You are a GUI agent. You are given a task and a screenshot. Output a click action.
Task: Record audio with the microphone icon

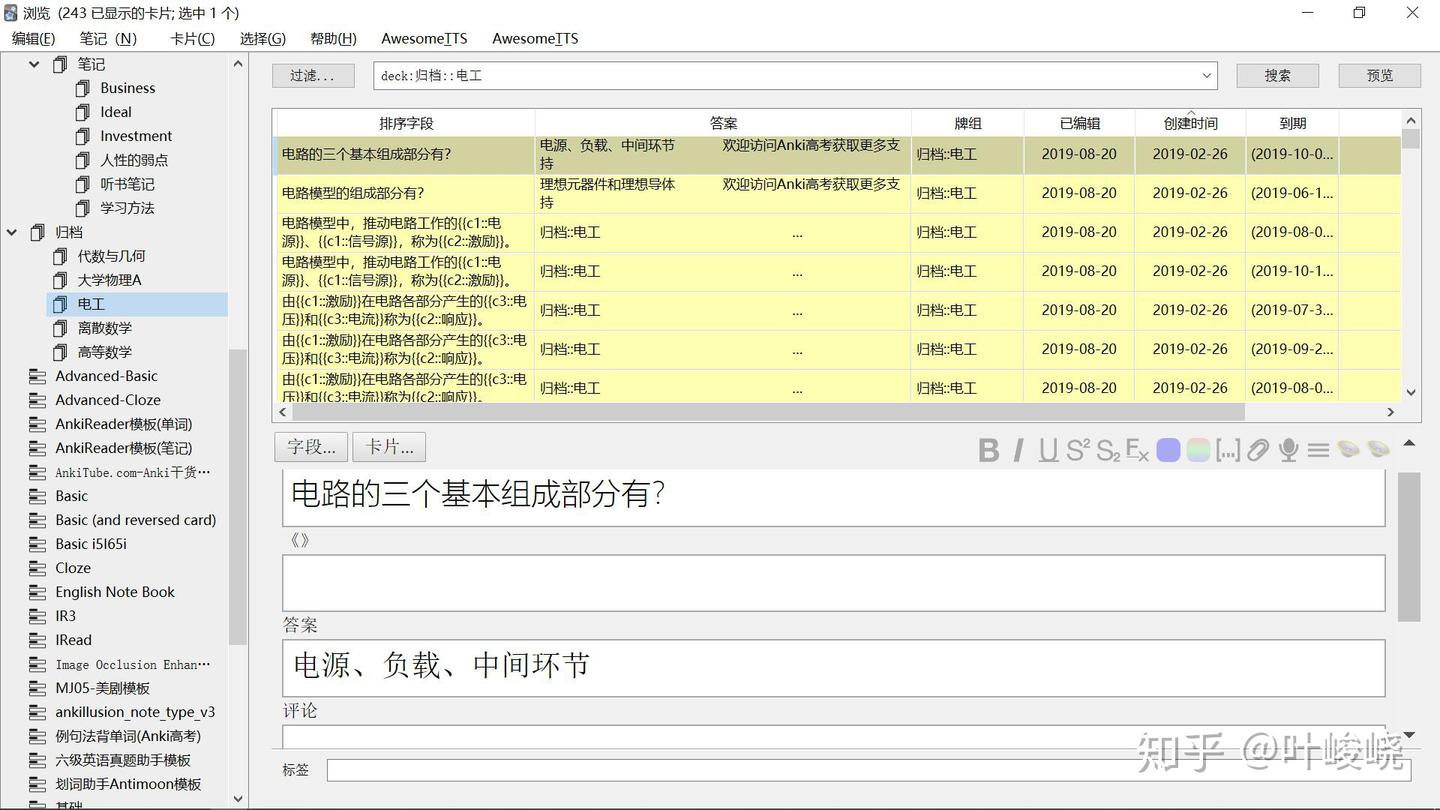pos(1288,450)
